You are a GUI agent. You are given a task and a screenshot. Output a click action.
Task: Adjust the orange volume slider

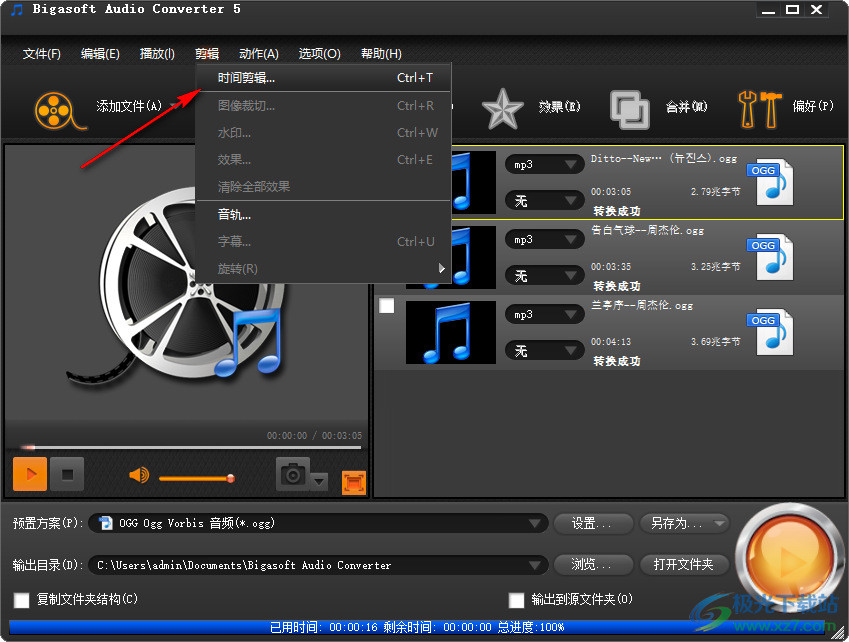coord(197,479)
